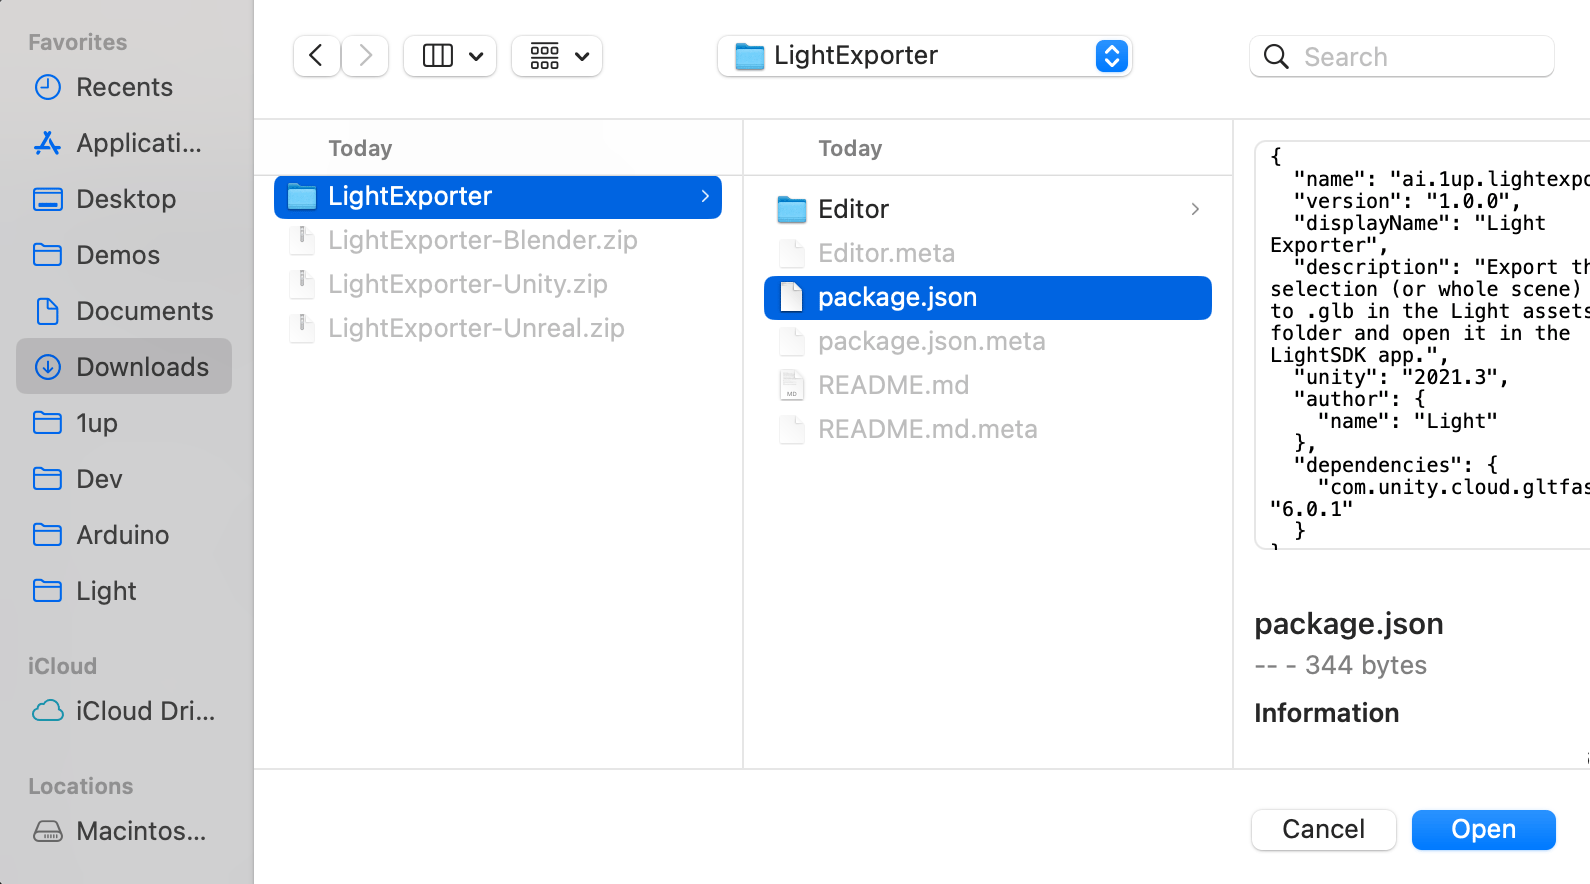Select README.md file
Screen dimensions: 1590x884
tap(988, 385)
